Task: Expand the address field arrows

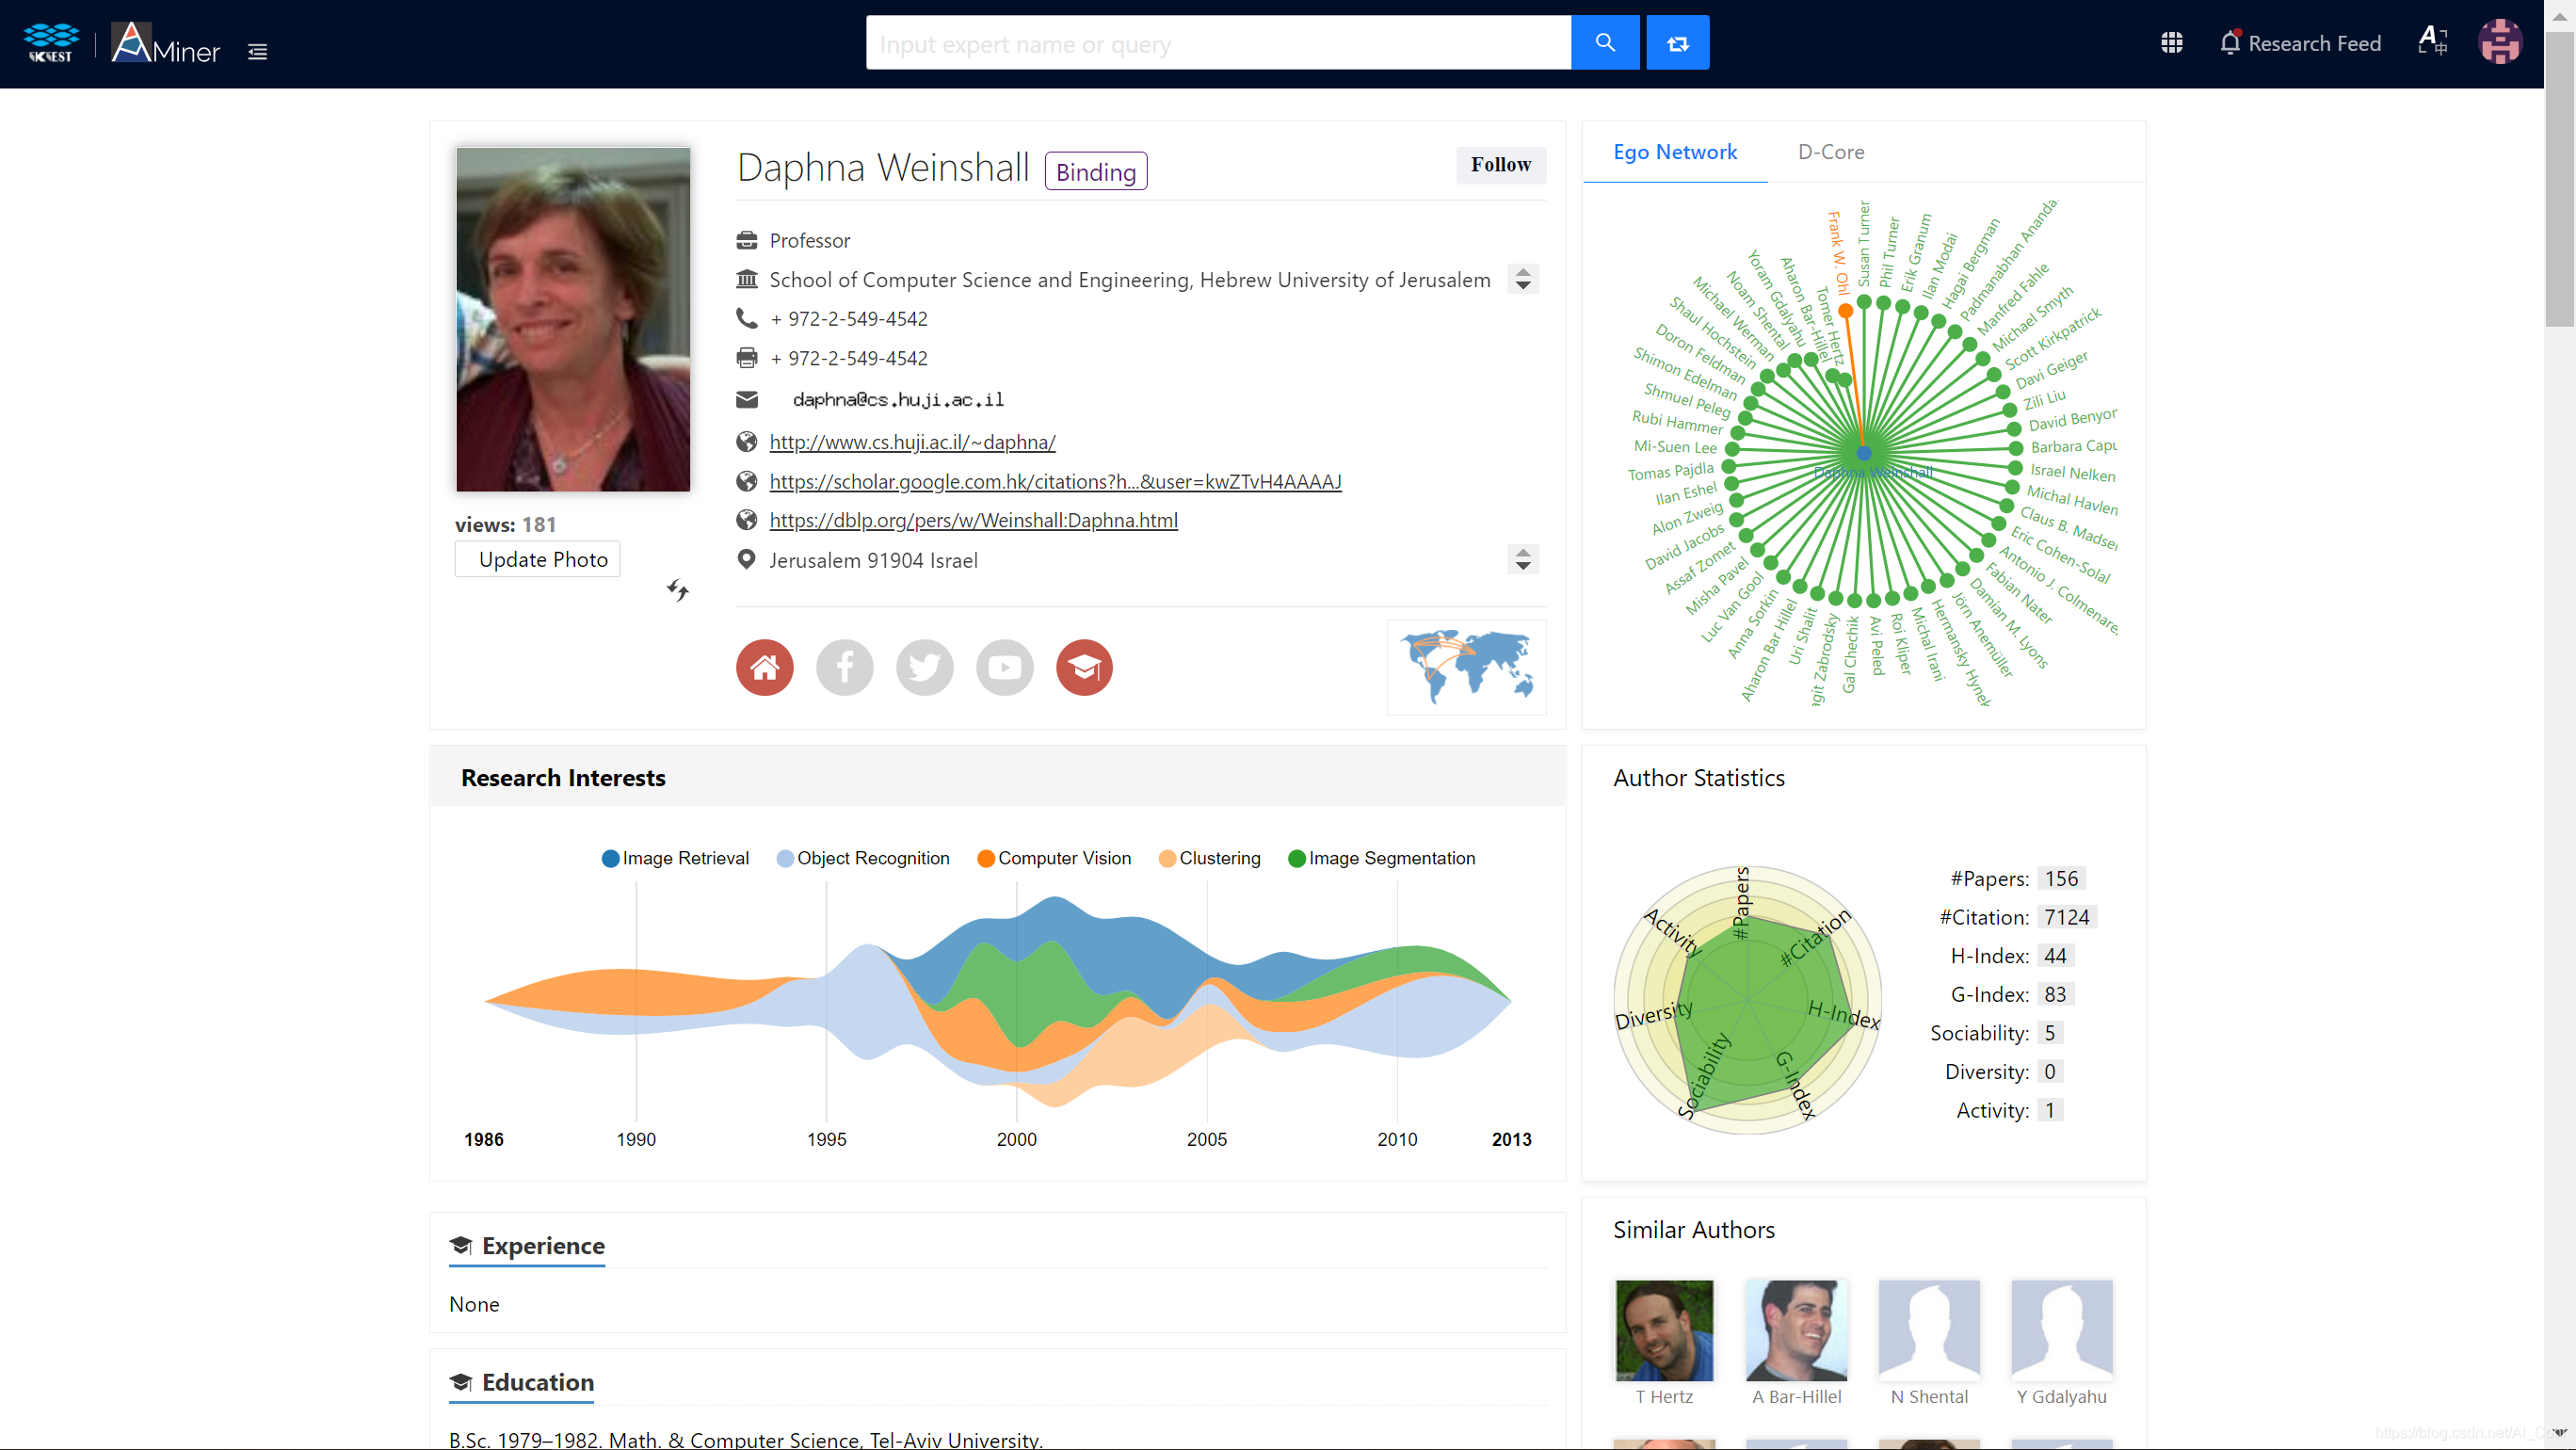Action: point(1522,559)
